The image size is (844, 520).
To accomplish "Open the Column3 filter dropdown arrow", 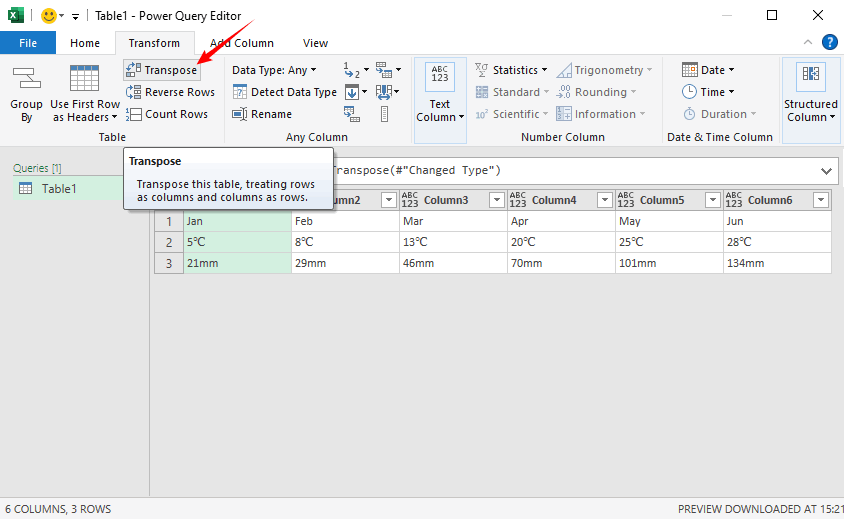I will click(x=497, y=200).
